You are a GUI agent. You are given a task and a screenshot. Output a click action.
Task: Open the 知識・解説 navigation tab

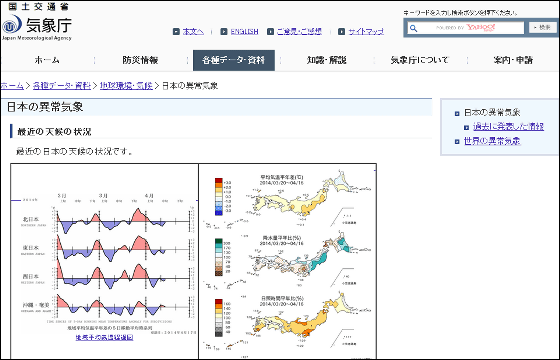(x=327, y=60)
